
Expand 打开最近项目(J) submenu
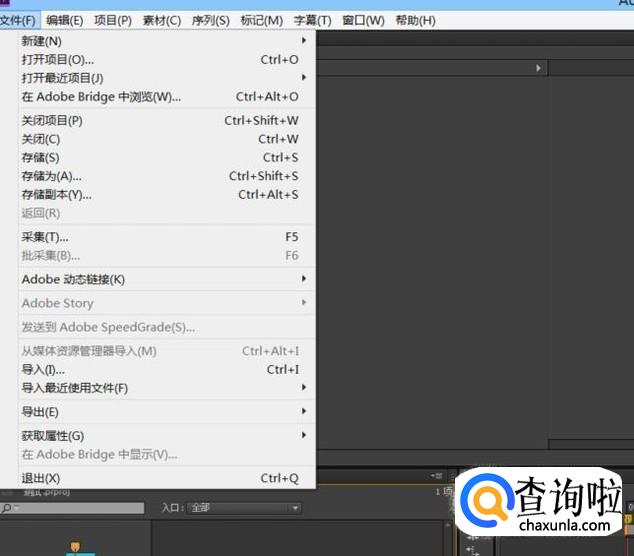pos(166,78)
